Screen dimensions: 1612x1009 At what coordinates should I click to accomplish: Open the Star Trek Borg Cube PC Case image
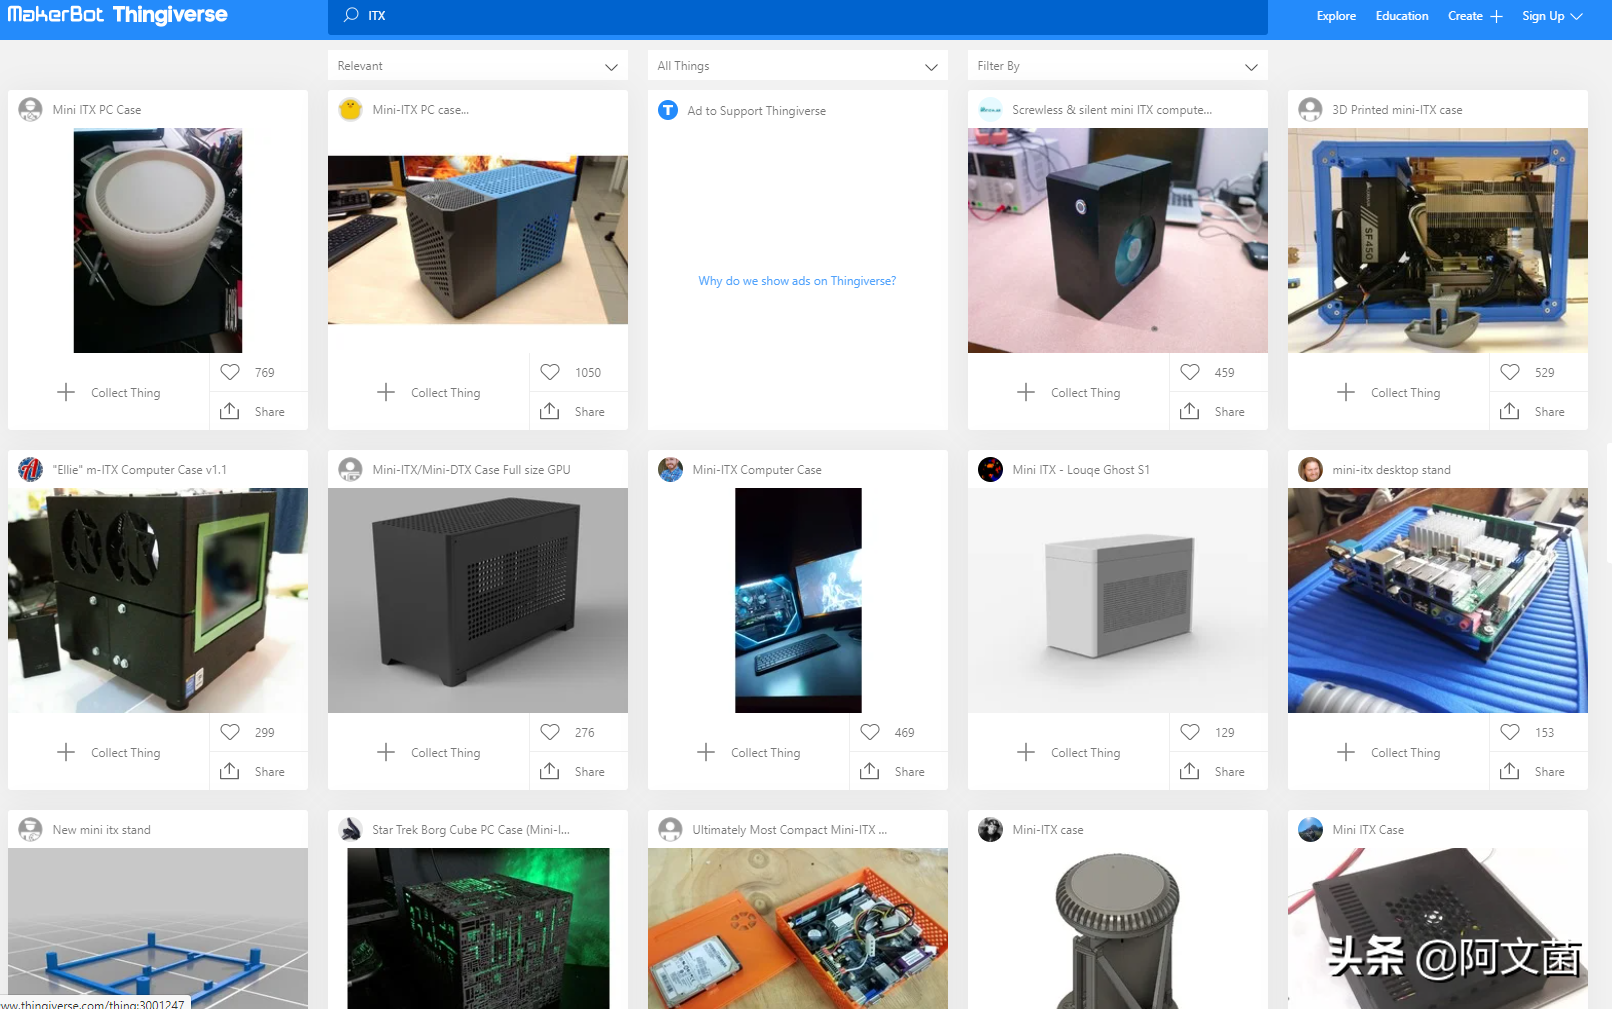(478, 928)
